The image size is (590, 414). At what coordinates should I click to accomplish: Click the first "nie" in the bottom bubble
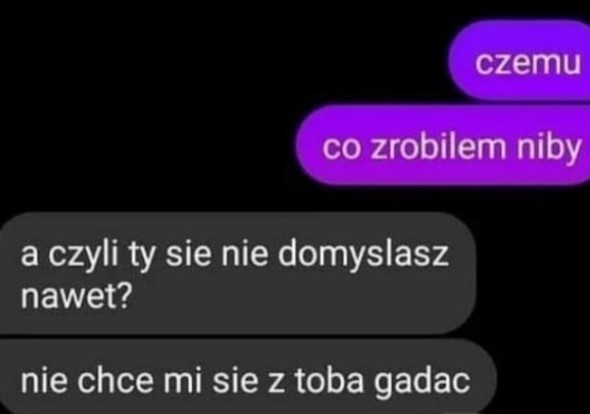pyautogui.click(x=44, y=380)
